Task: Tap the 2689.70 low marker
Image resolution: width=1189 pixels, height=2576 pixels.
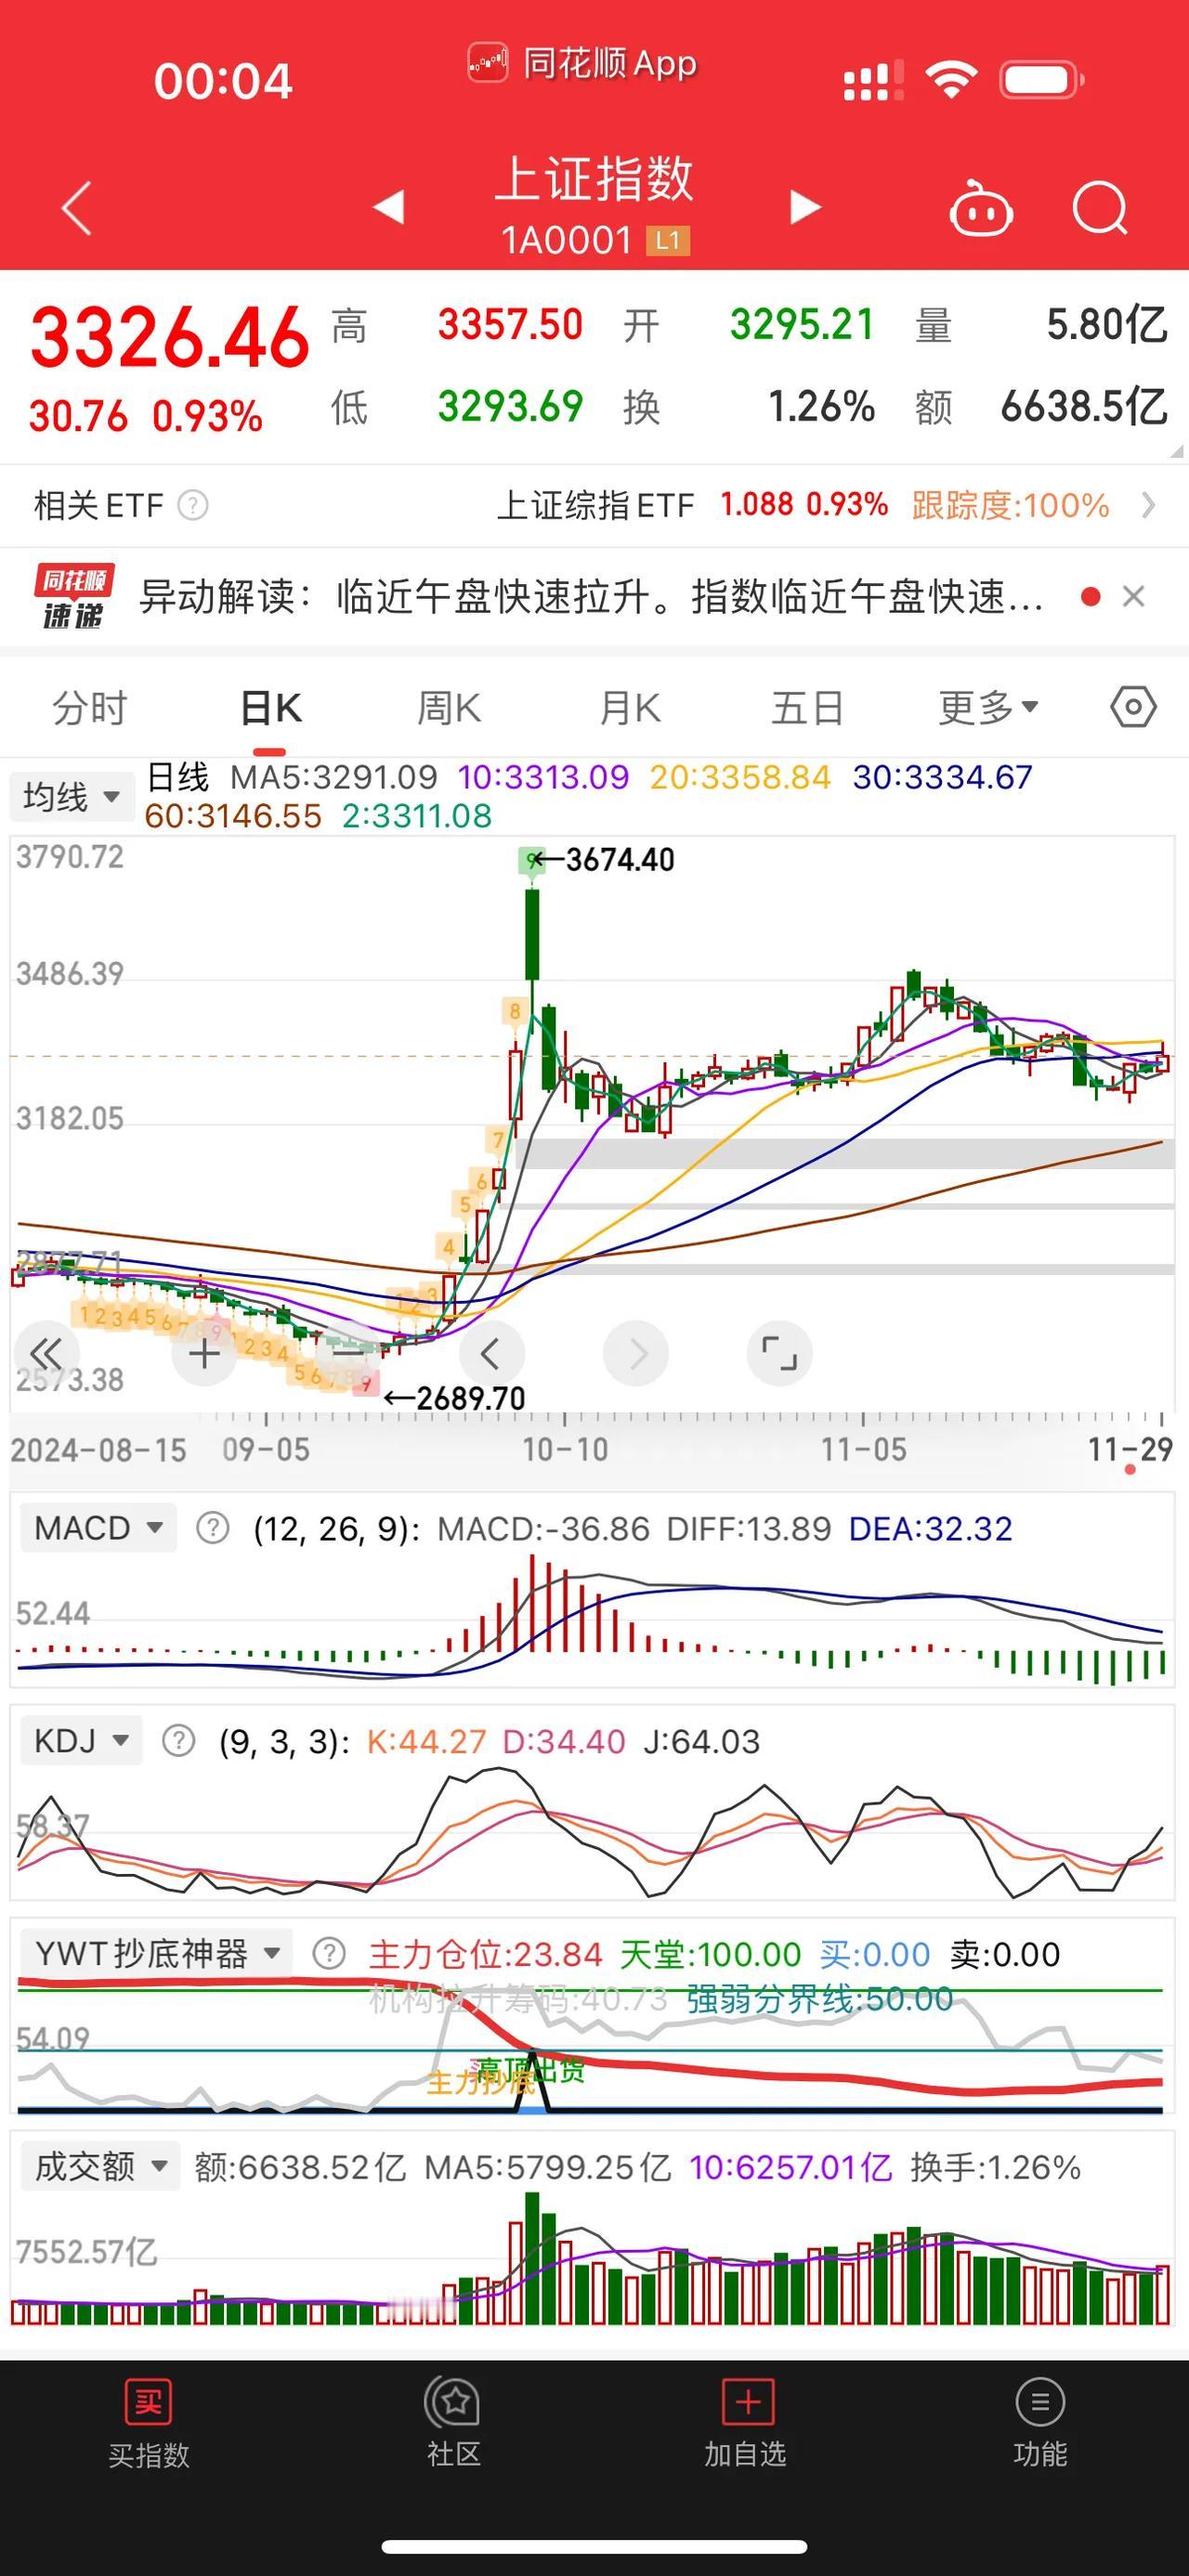Action: (x=454, y=1398)
